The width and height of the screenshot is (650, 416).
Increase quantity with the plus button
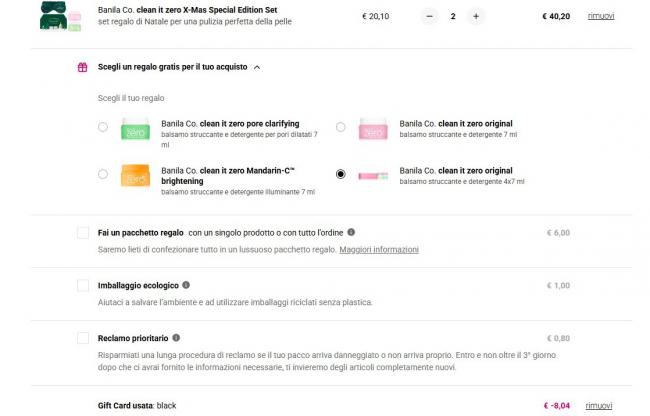click(x=476, y=16)
